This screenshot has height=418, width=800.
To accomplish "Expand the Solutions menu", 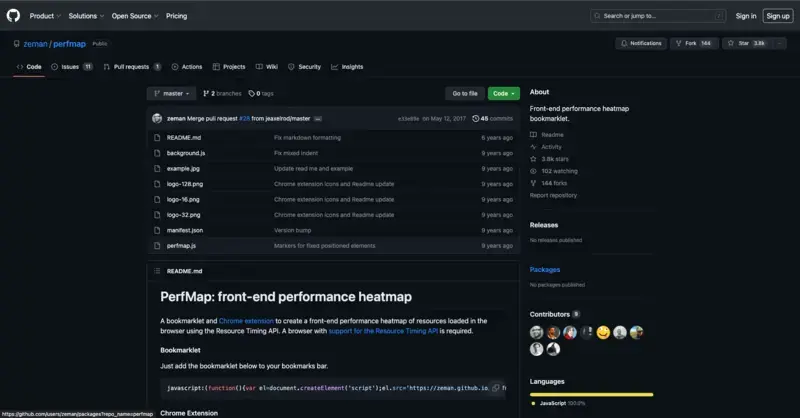I will pyautogui.click(x=86, y=16).
